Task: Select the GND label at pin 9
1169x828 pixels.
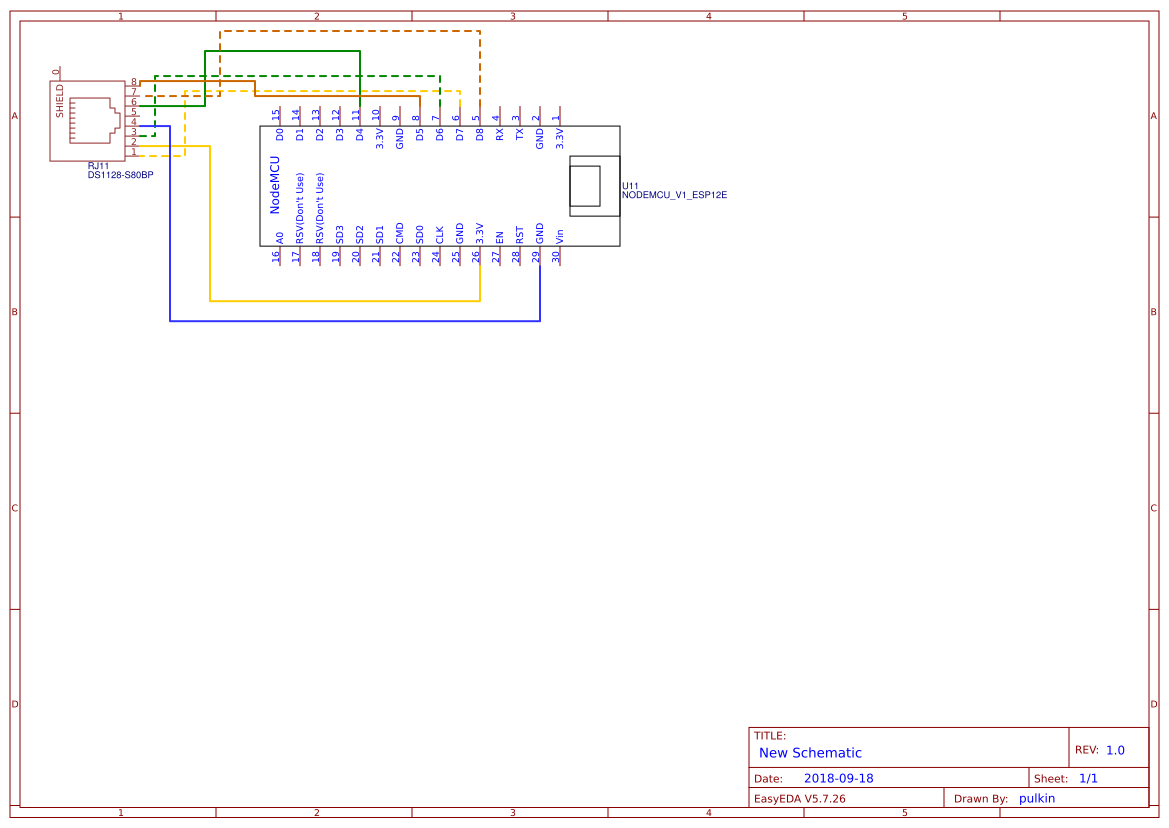Action: [400, 139]
